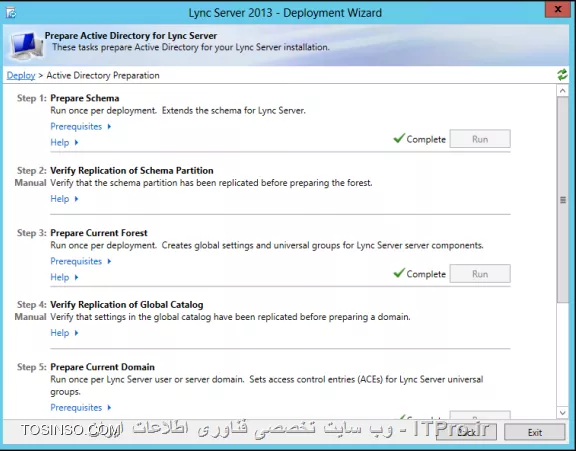The height and width of the screenshot is (451, 576).
Task: Expand Prerequisites under Prepare Current Forest
Action: [x=80, y=261]
